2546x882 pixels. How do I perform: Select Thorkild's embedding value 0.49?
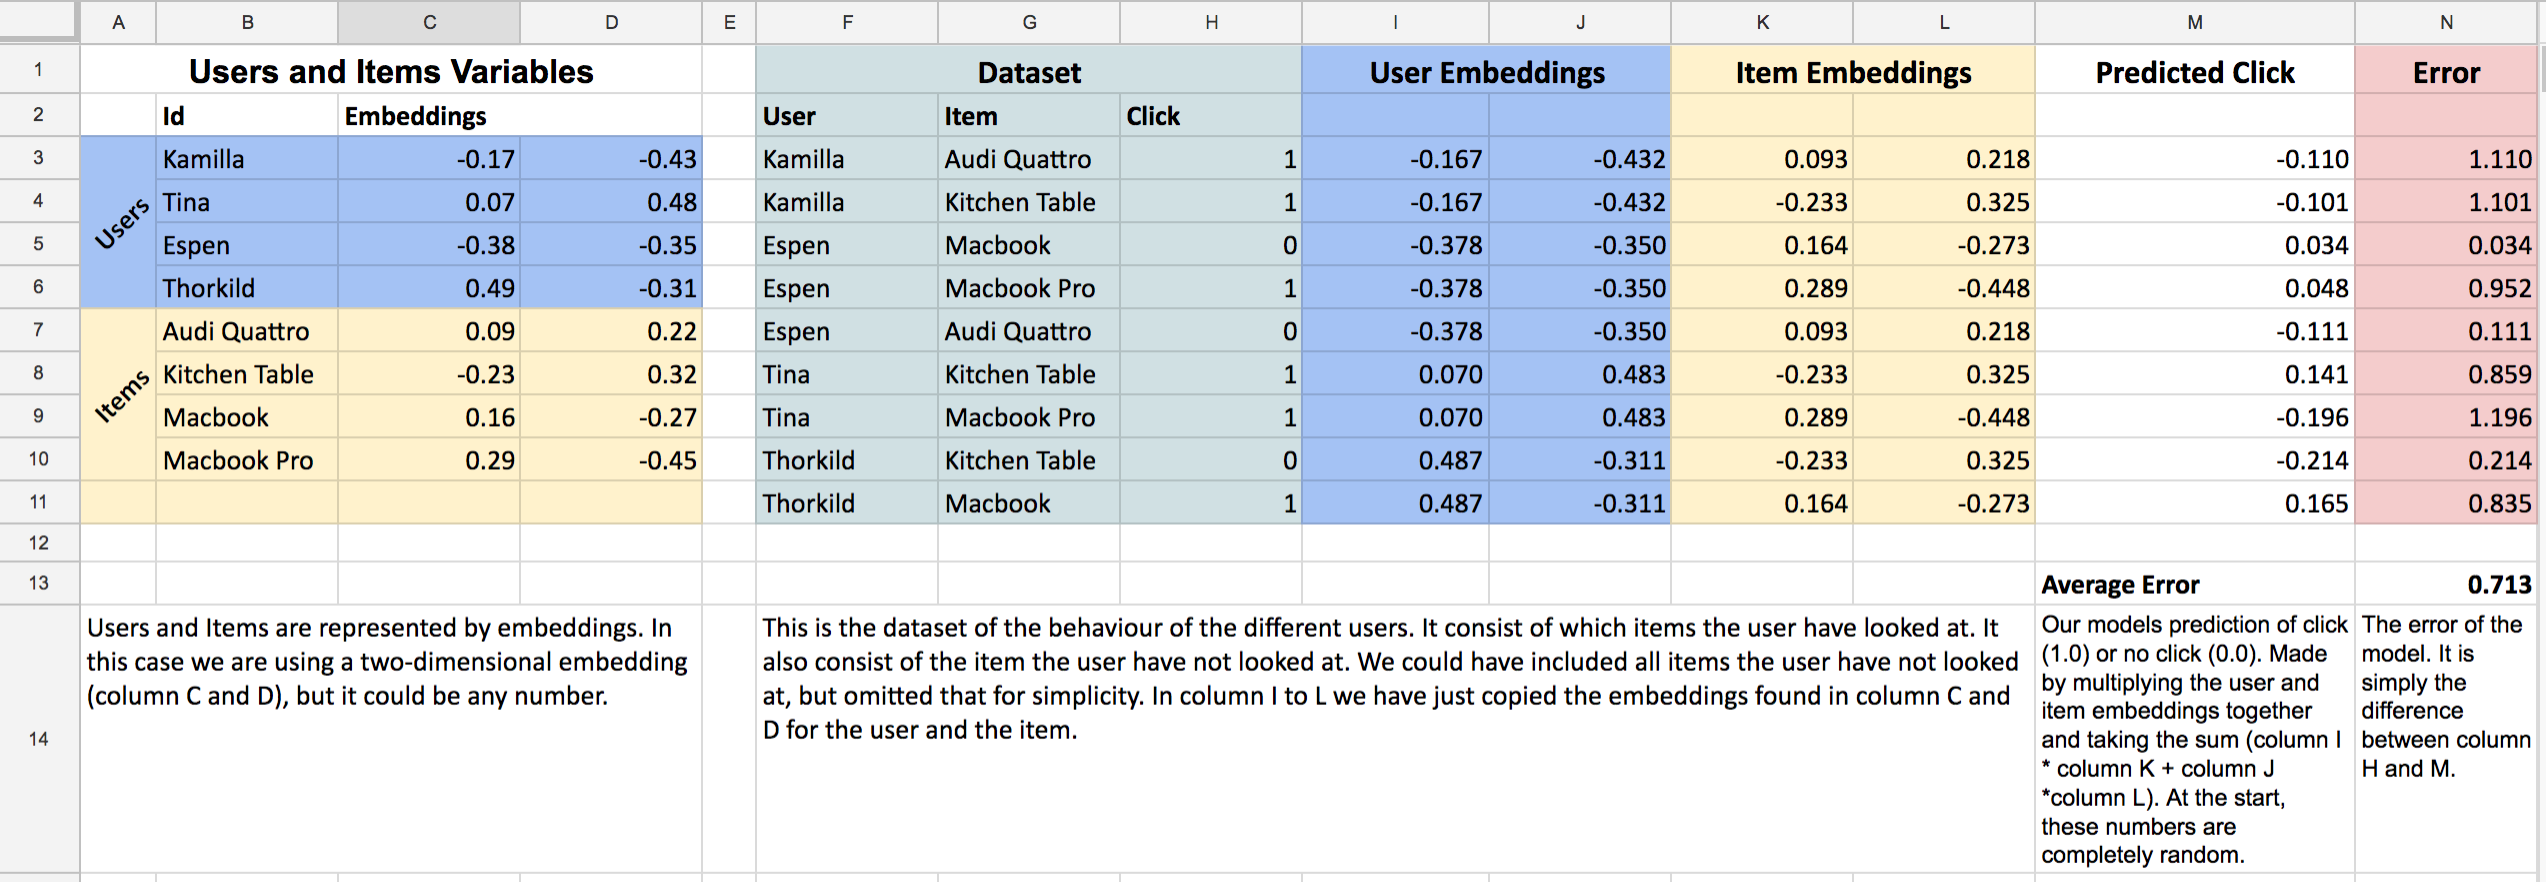(429, 288)
